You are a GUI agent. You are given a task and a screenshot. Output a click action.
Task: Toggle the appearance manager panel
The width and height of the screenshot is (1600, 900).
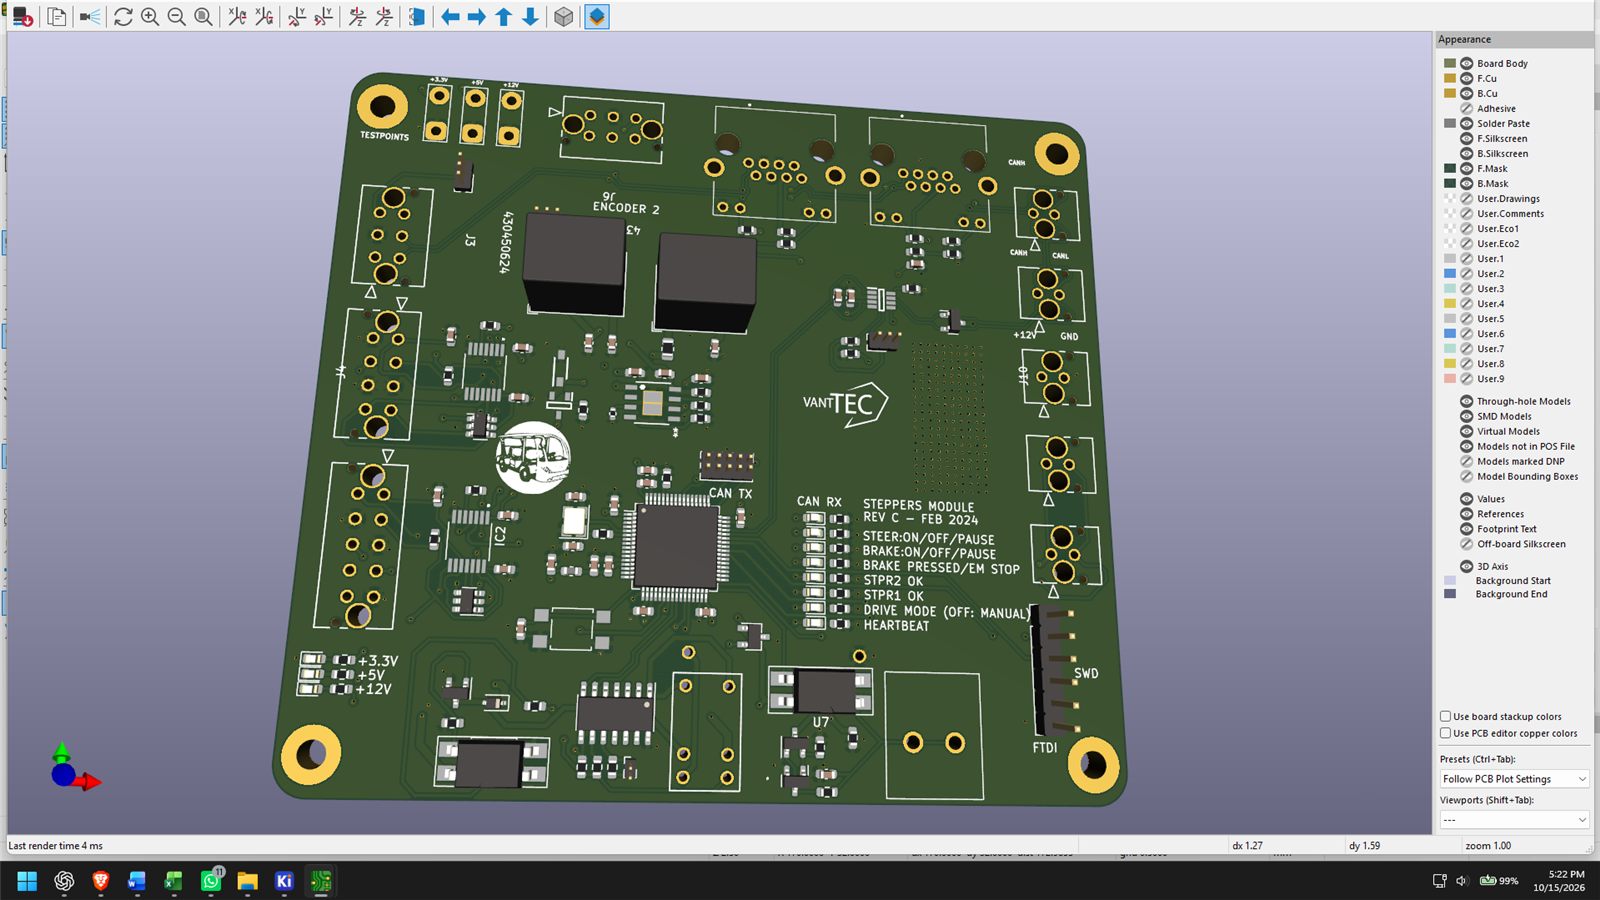597,17
